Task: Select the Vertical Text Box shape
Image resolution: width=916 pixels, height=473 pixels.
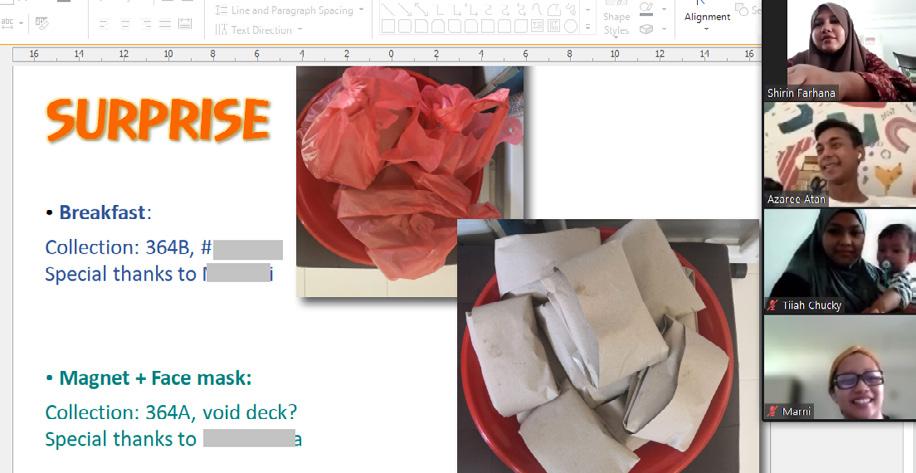Action: pos(554,26)
